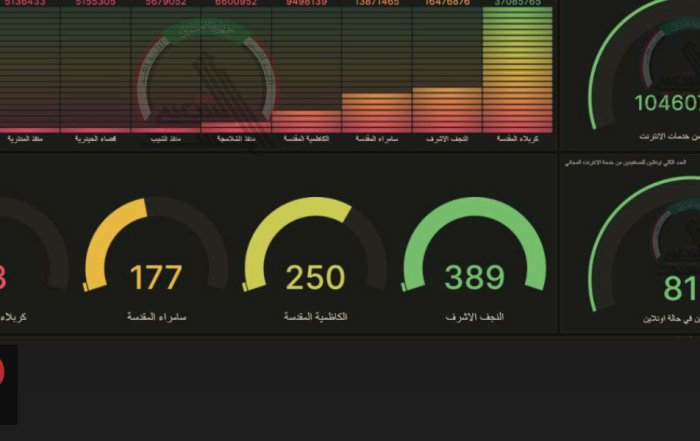Select the سامراء المقدسة bar in the chart

[376, 112]
